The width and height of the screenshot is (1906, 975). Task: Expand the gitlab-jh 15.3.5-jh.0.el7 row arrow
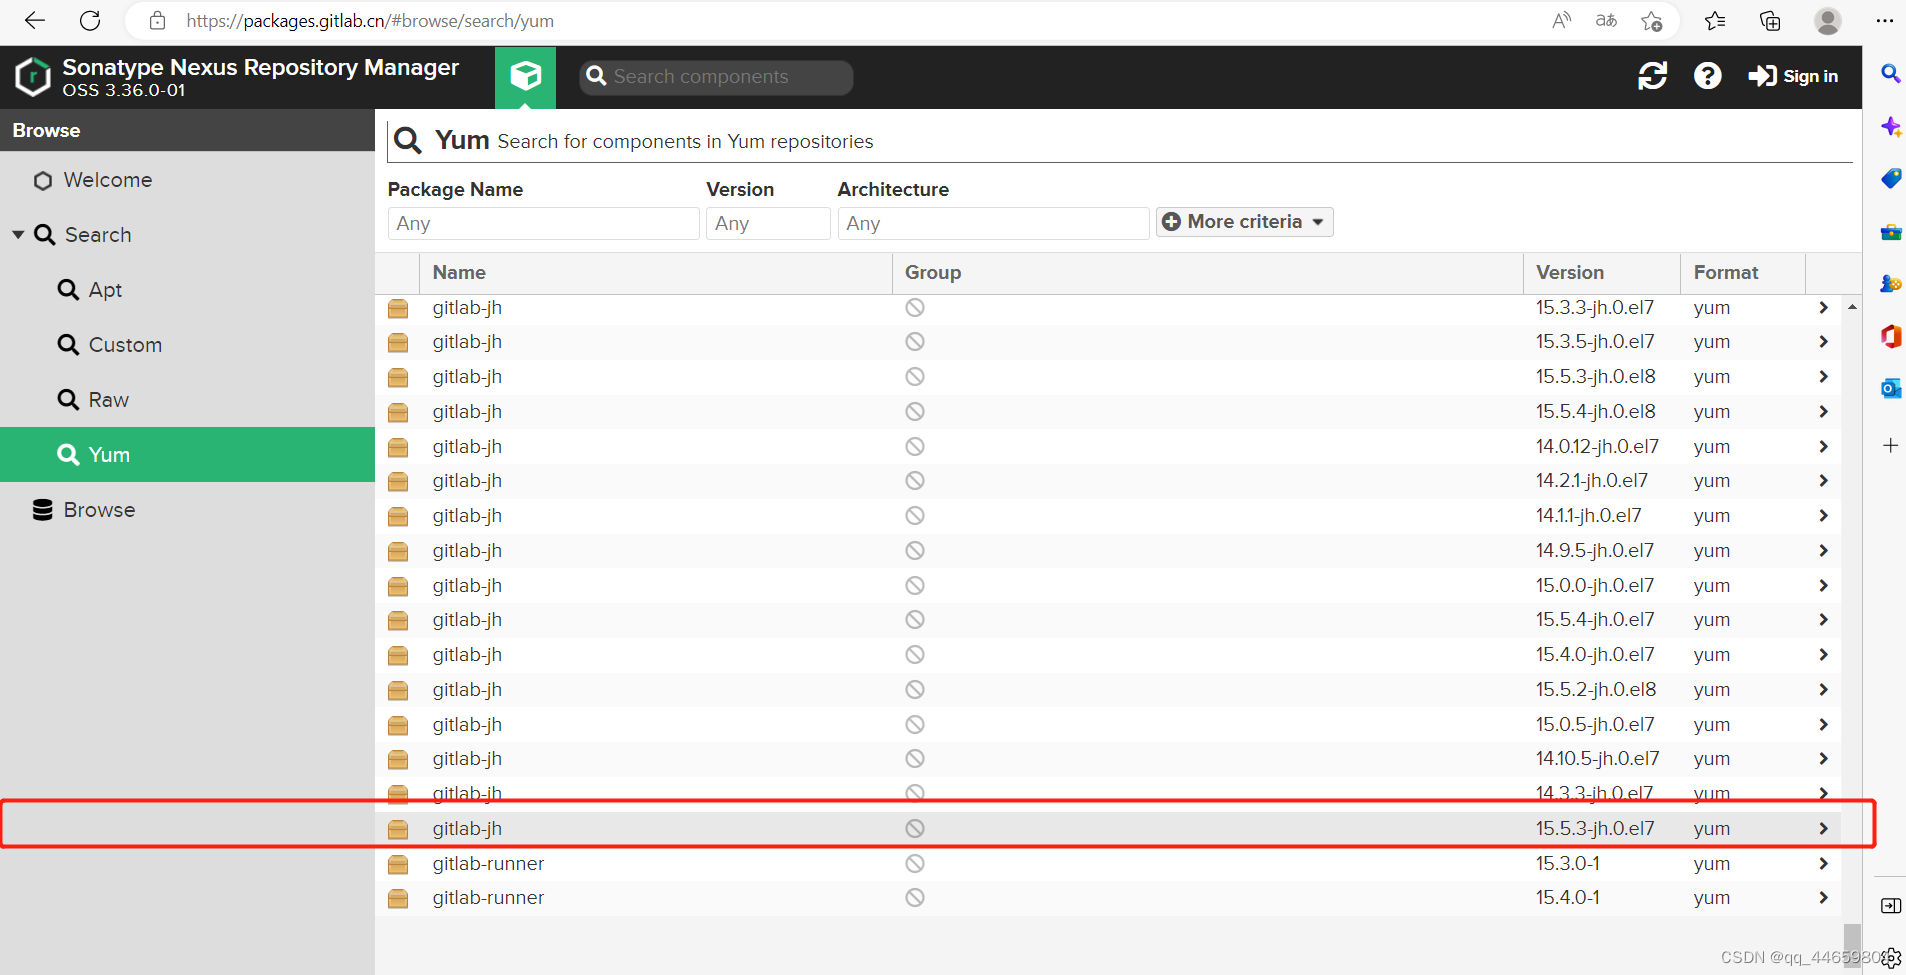pos(1823,342)
